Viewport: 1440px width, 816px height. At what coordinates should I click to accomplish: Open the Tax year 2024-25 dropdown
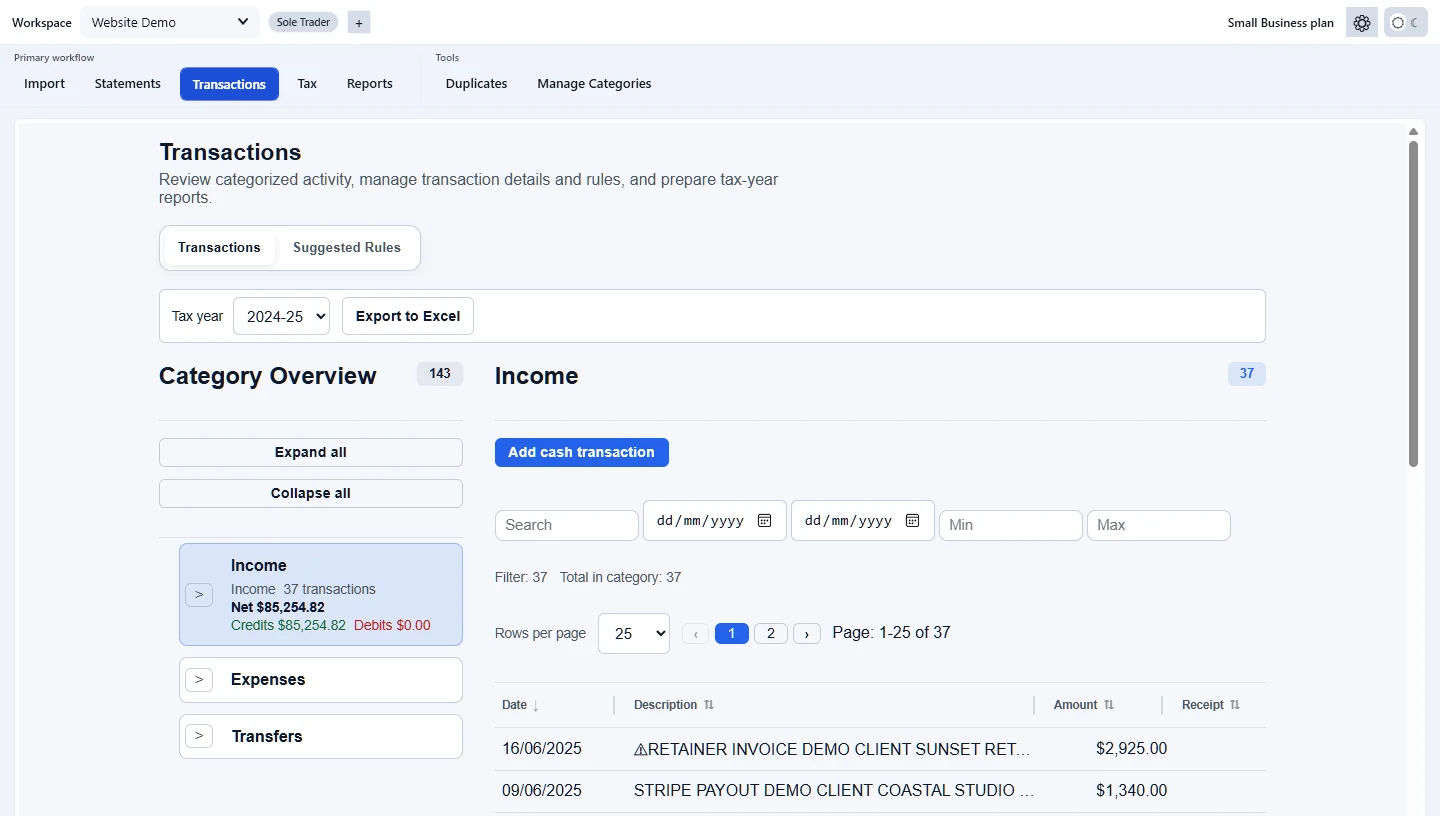[281, 316]
